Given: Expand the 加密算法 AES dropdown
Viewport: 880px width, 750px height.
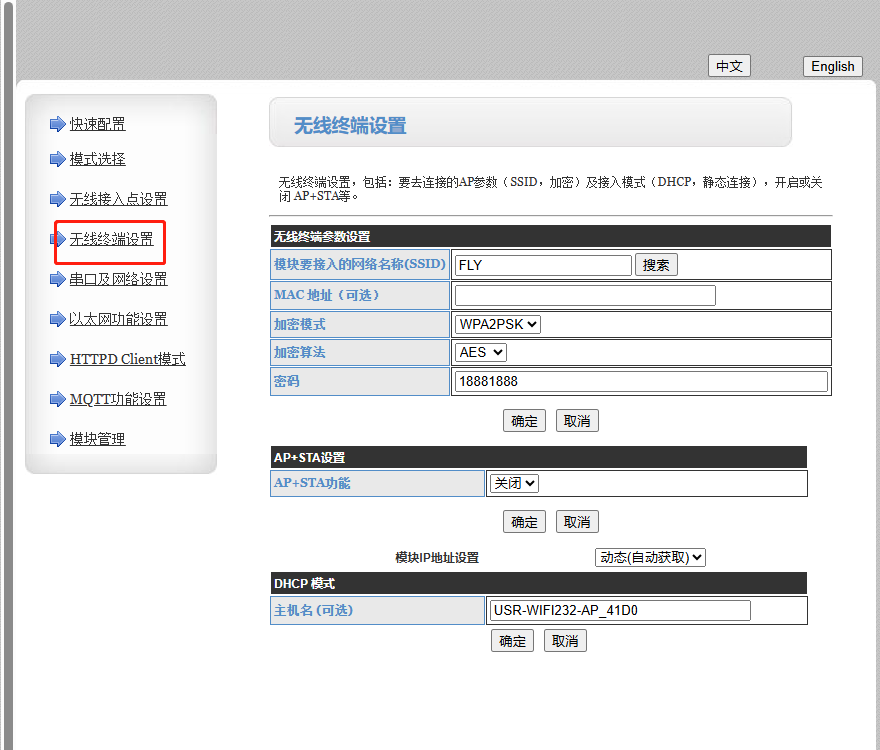Looking at the screenshot, I should tap(481, 352).
